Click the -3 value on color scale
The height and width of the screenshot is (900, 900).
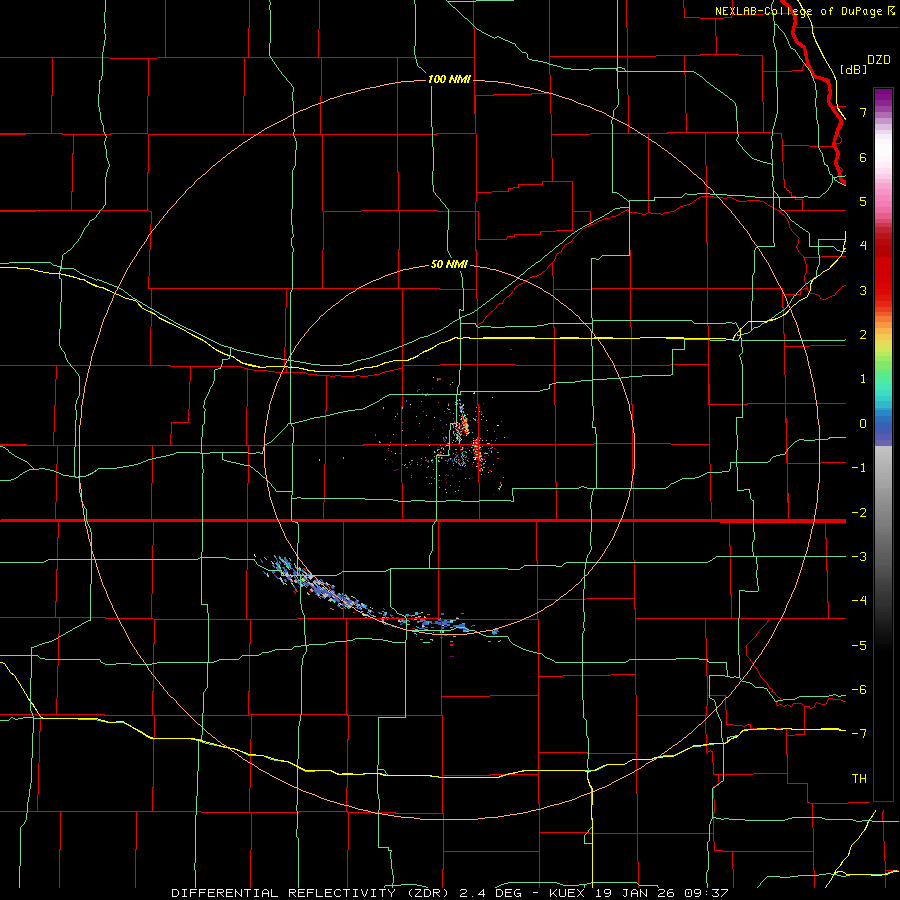859,557
